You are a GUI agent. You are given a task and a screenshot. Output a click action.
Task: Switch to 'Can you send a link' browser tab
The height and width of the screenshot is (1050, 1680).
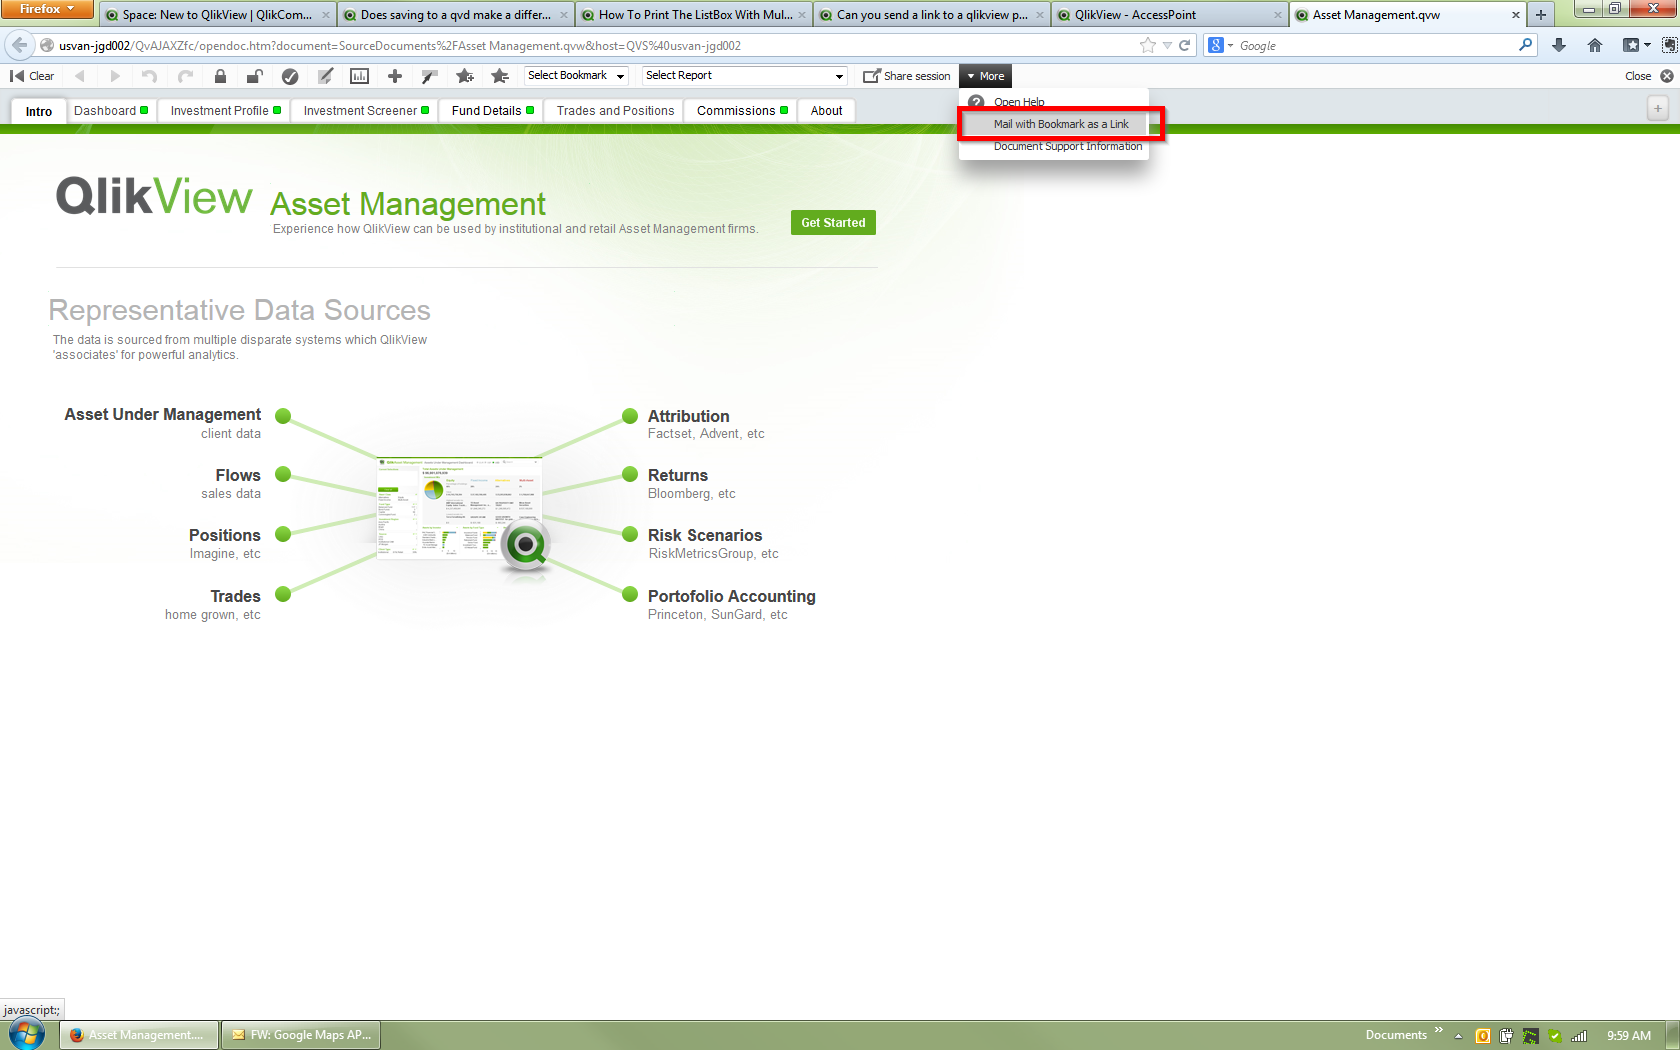click(932, 15)
